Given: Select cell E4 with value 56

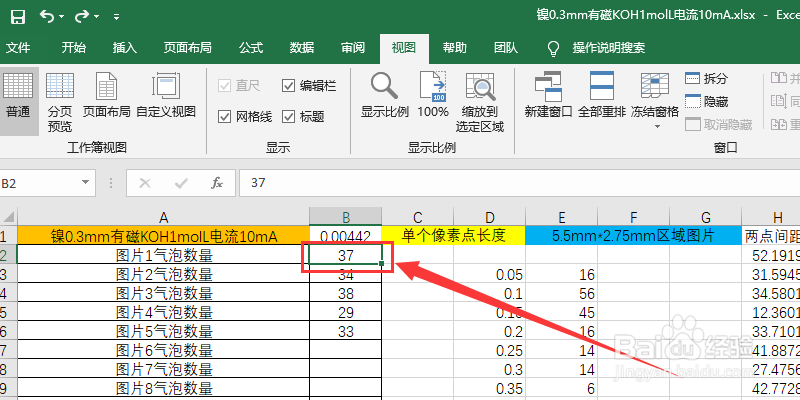Looking at the screenshot, I should (562, 293).
